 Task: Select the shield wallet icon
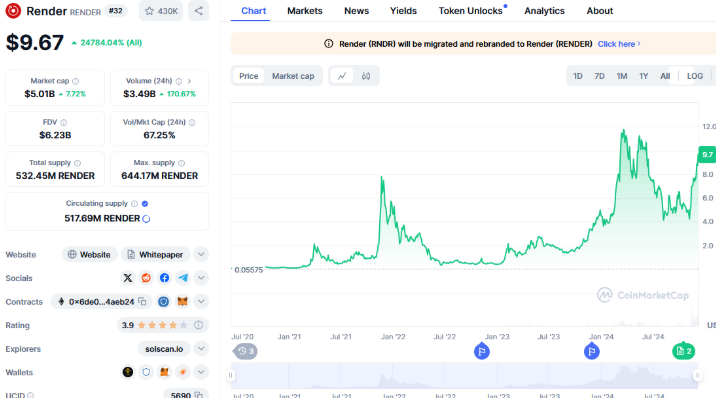point(146,372)
